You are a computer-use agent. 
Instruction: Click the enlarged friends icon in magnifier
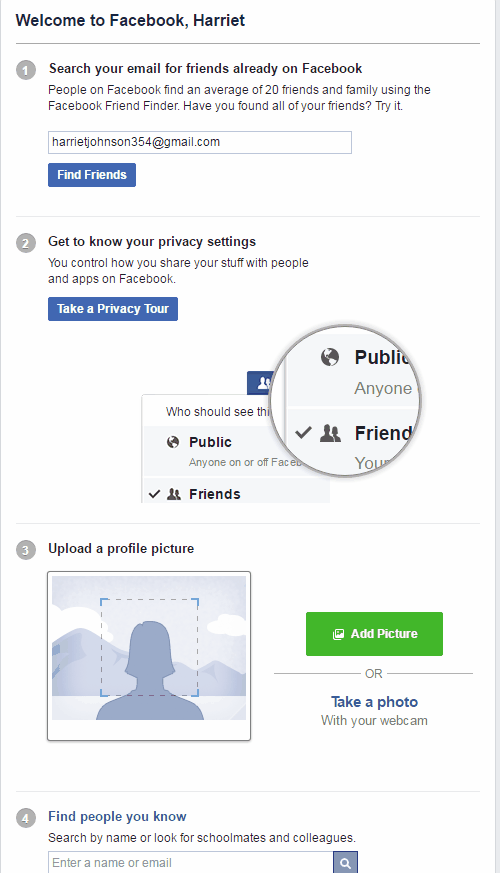(x=330, y=433)
